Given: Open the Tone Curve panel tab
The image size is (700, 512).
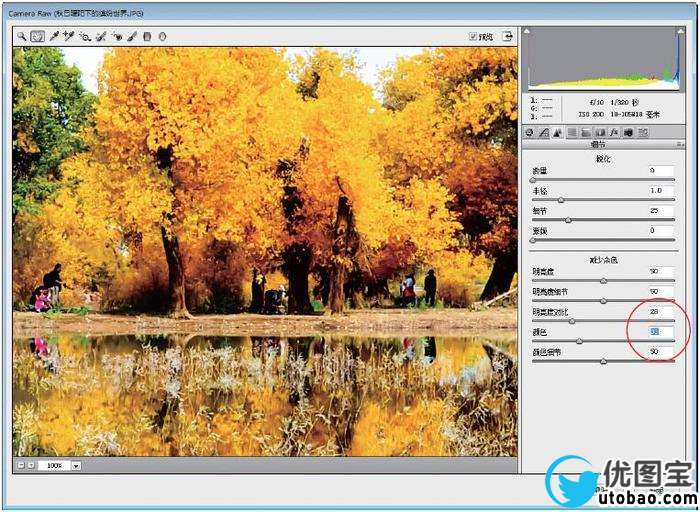Looking at the screenshot, I should [543, 133].
